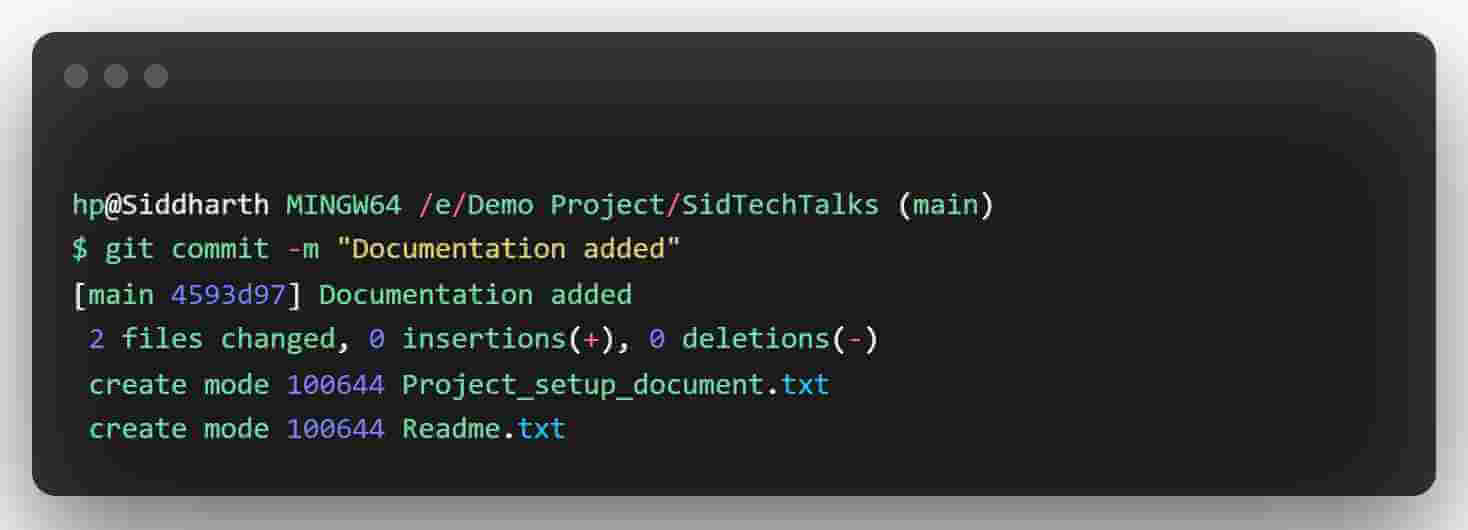
Task: Click the red minus sign after deletions
Action: click(x=854, y=340)
